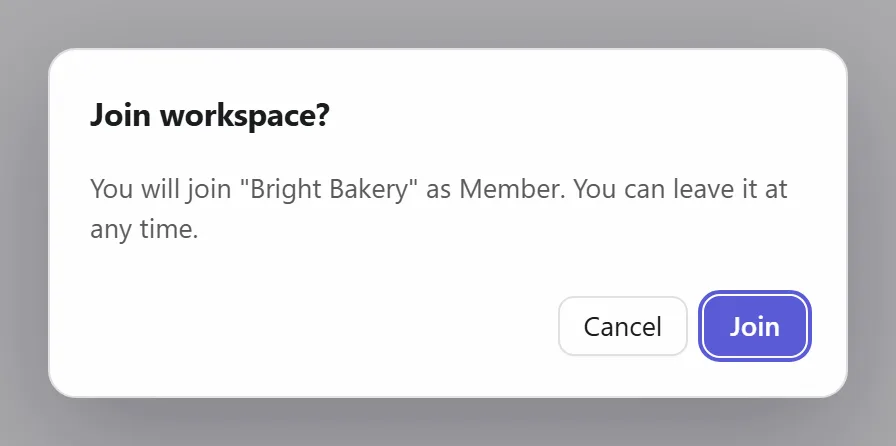
Task: Decline joining by choosing Cancel
Action: pyautogui.click(x=622, y=326)
